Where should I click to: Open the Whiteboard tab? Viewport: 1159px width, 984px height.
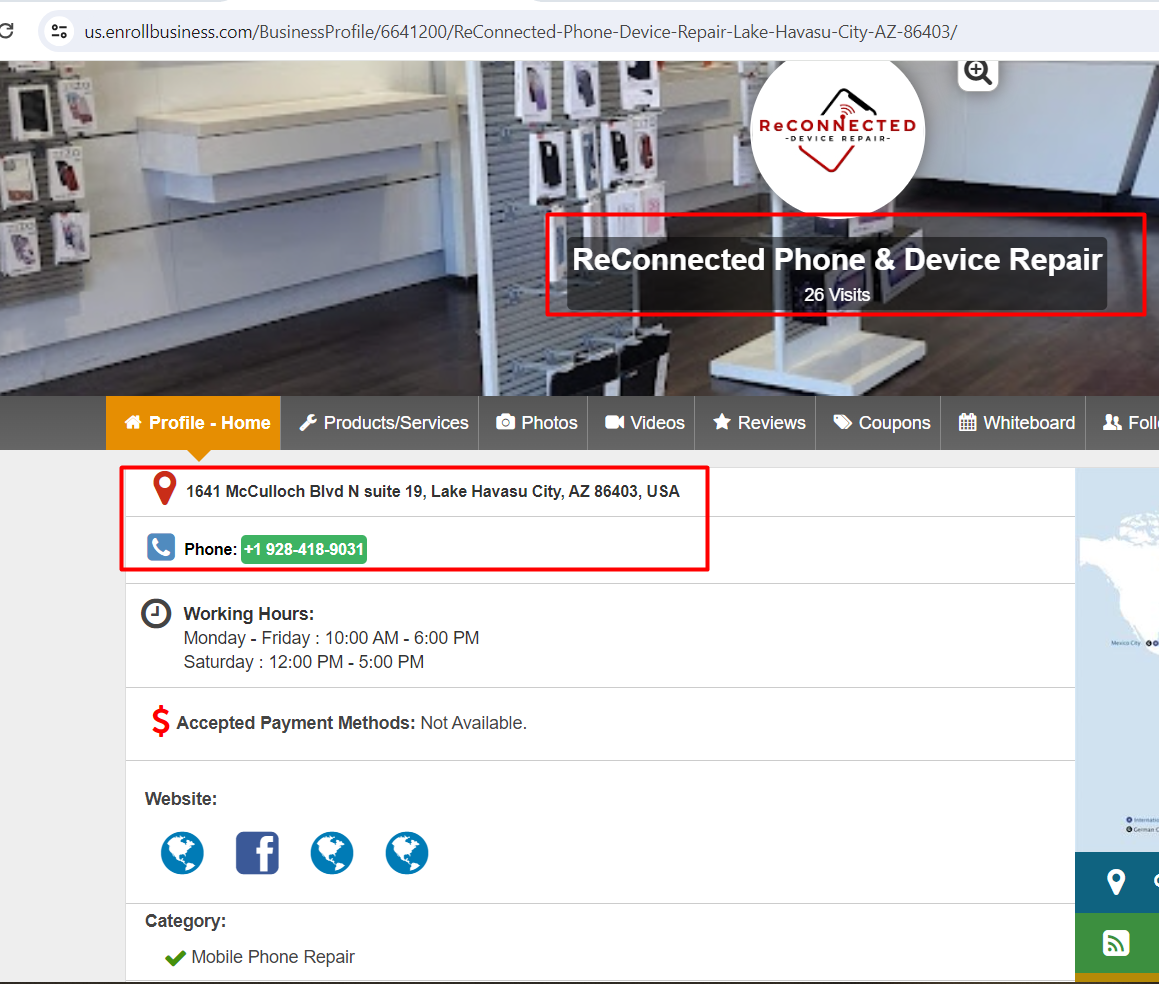(x=1016, y=423)
